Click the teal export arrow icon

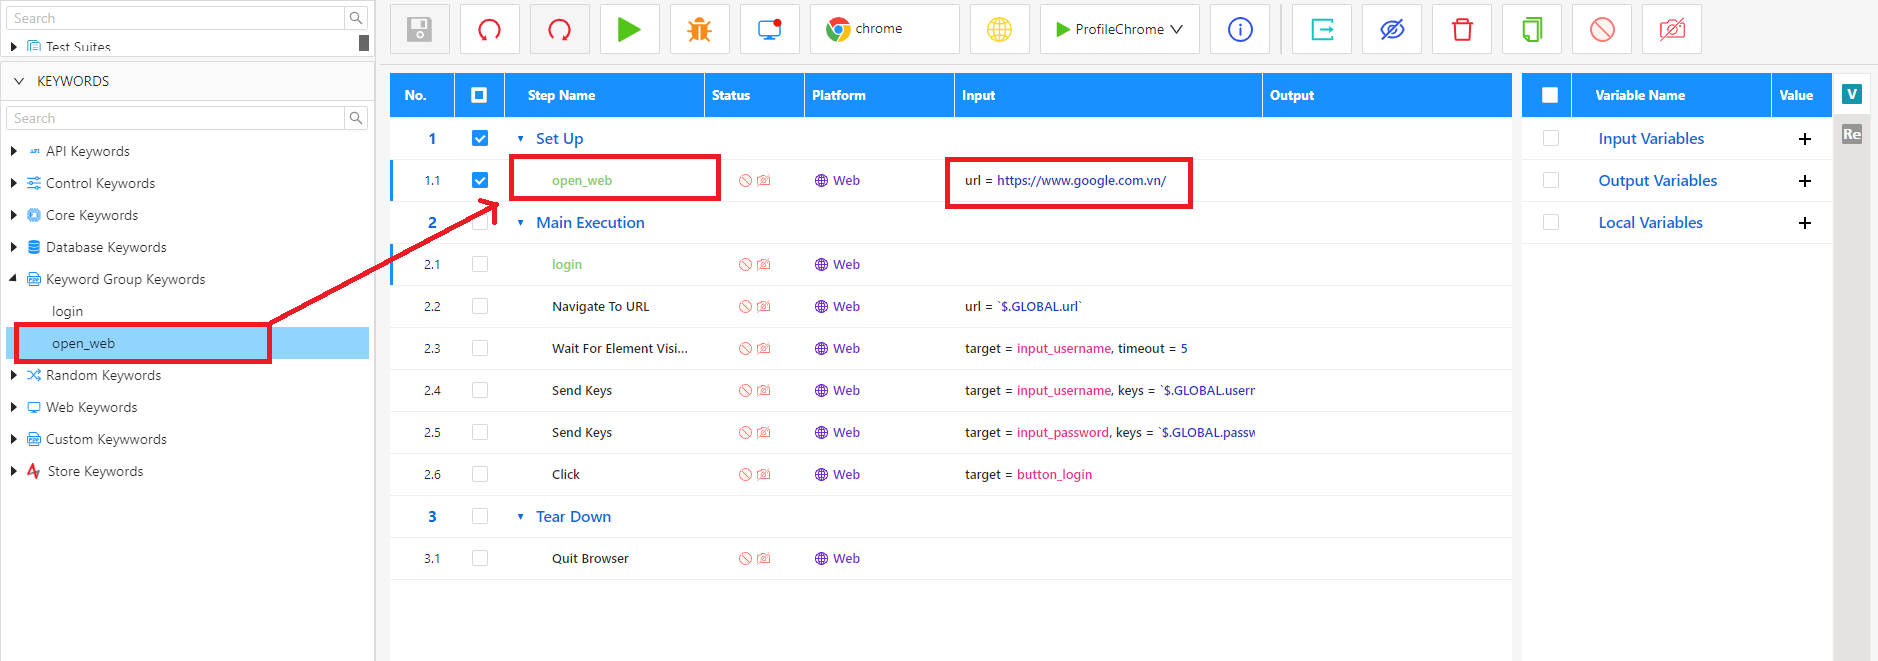point(1322,29)
